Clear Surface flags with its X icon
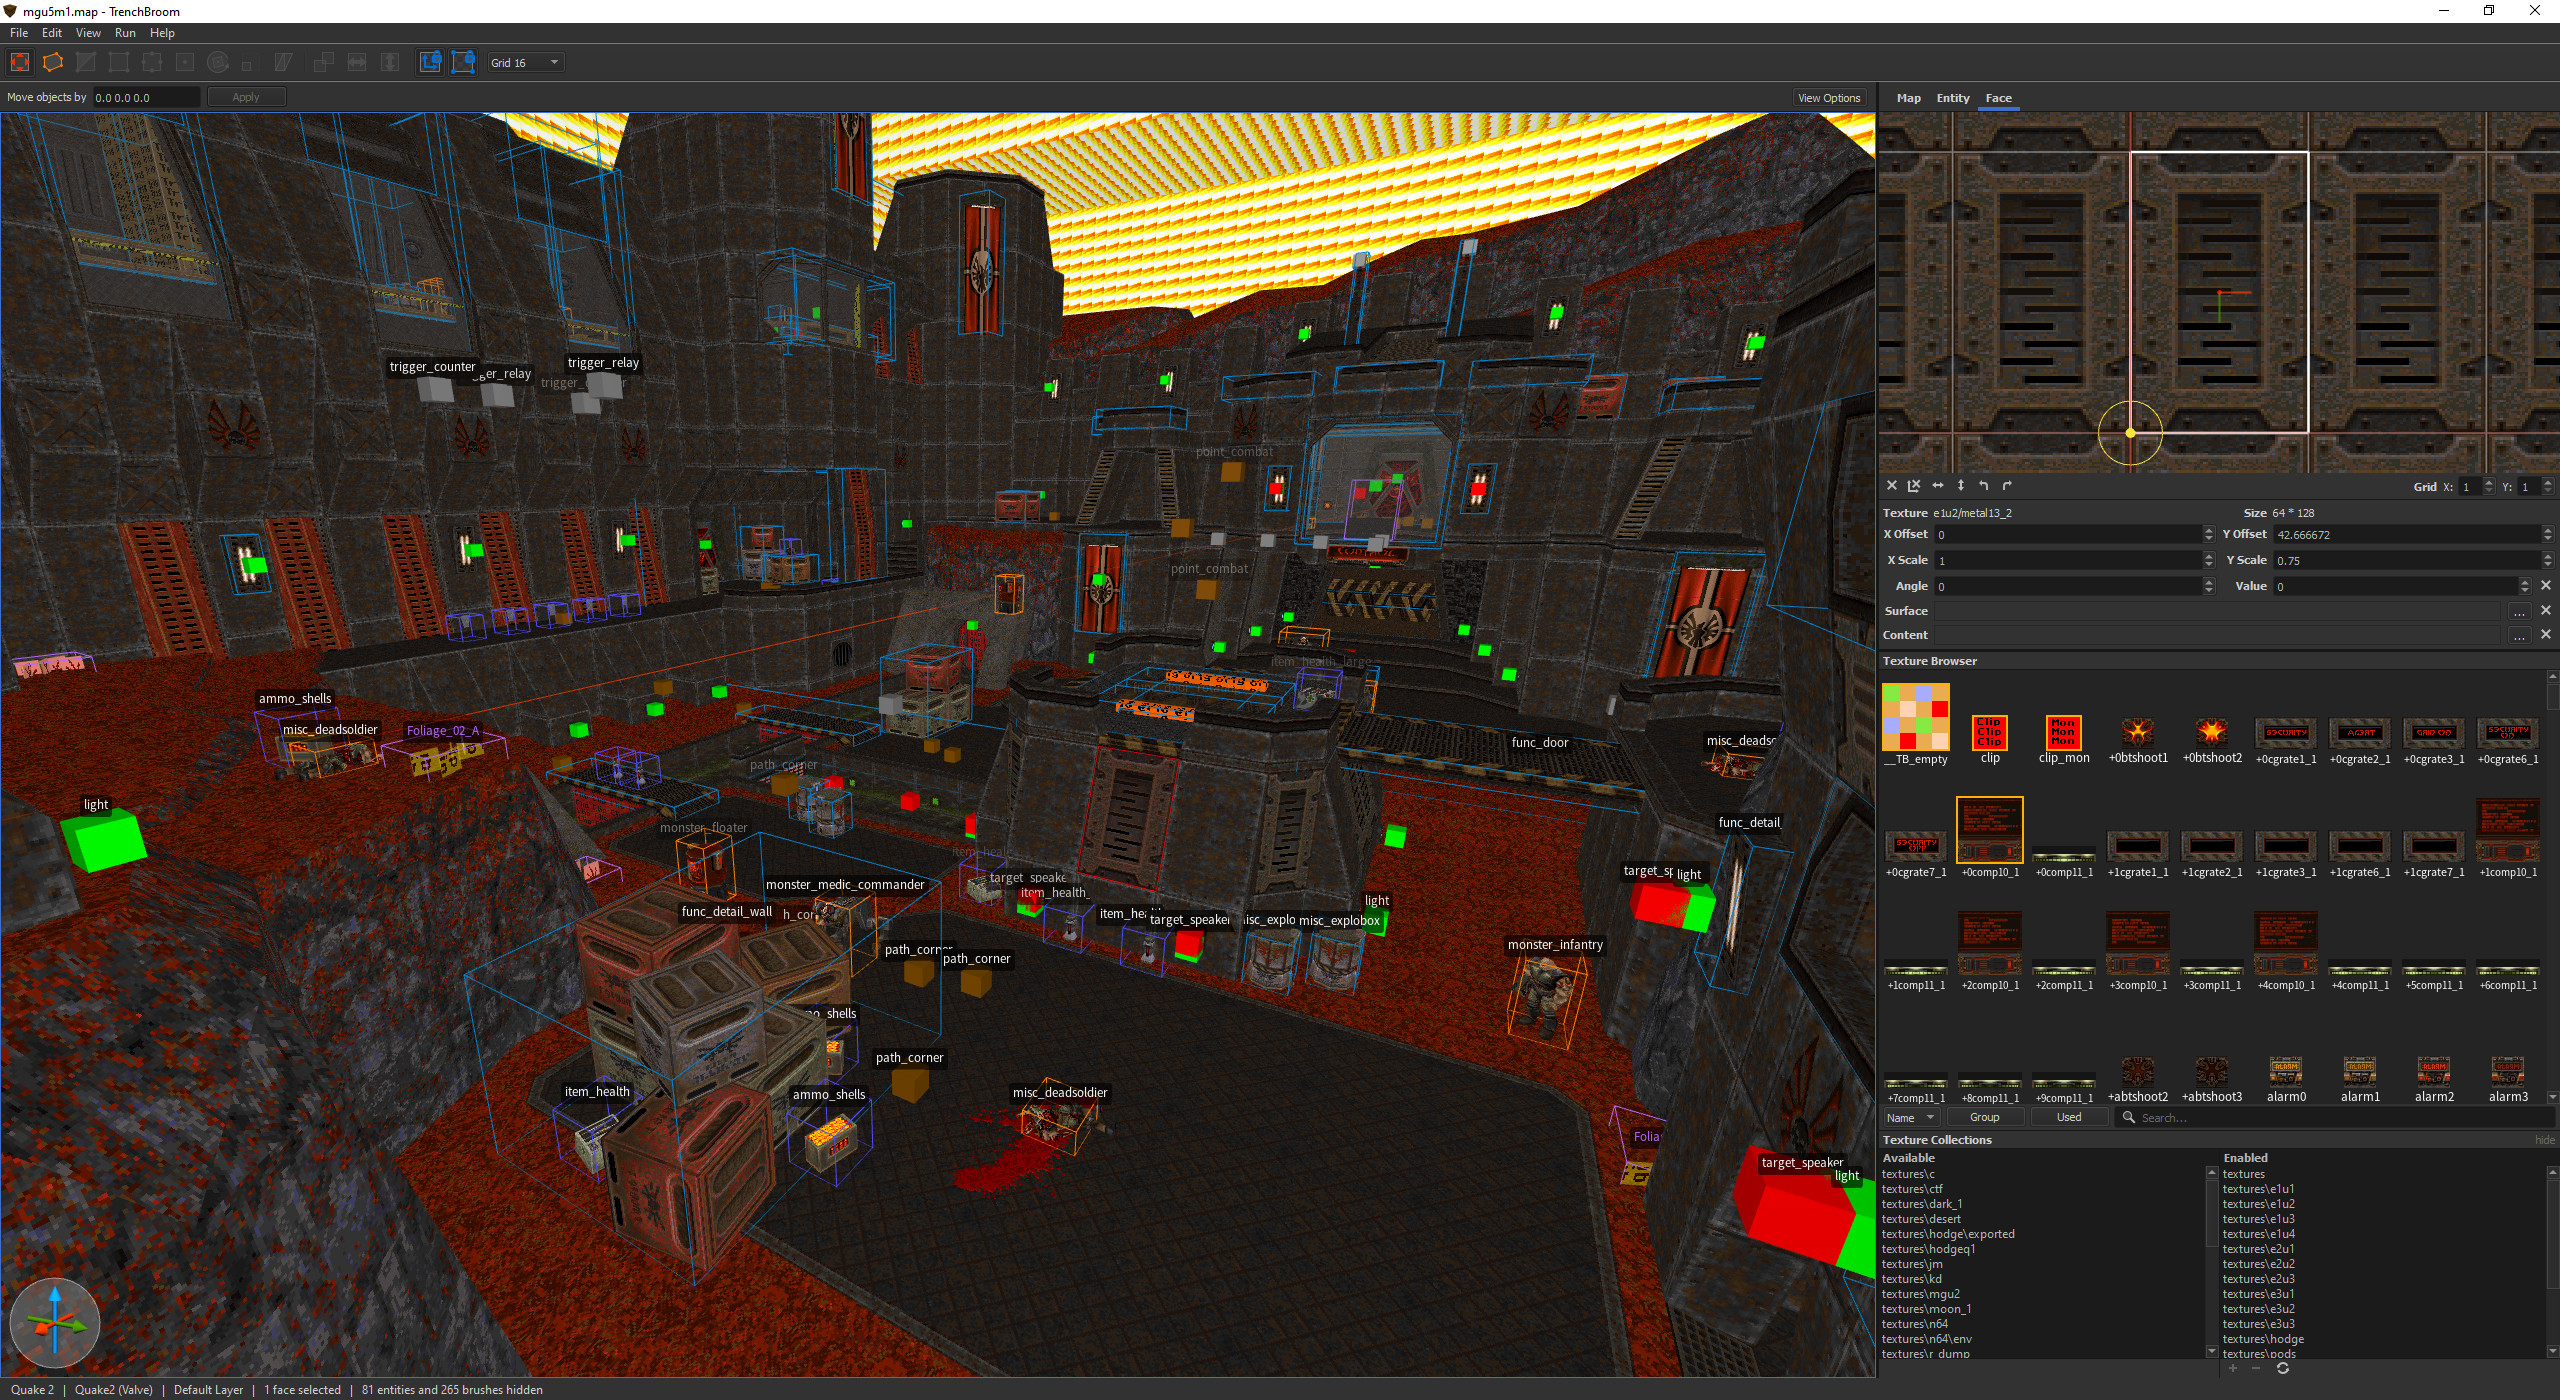Image resolution: width=2560 pixels, height=1400 pixels. click(2546, 609)
